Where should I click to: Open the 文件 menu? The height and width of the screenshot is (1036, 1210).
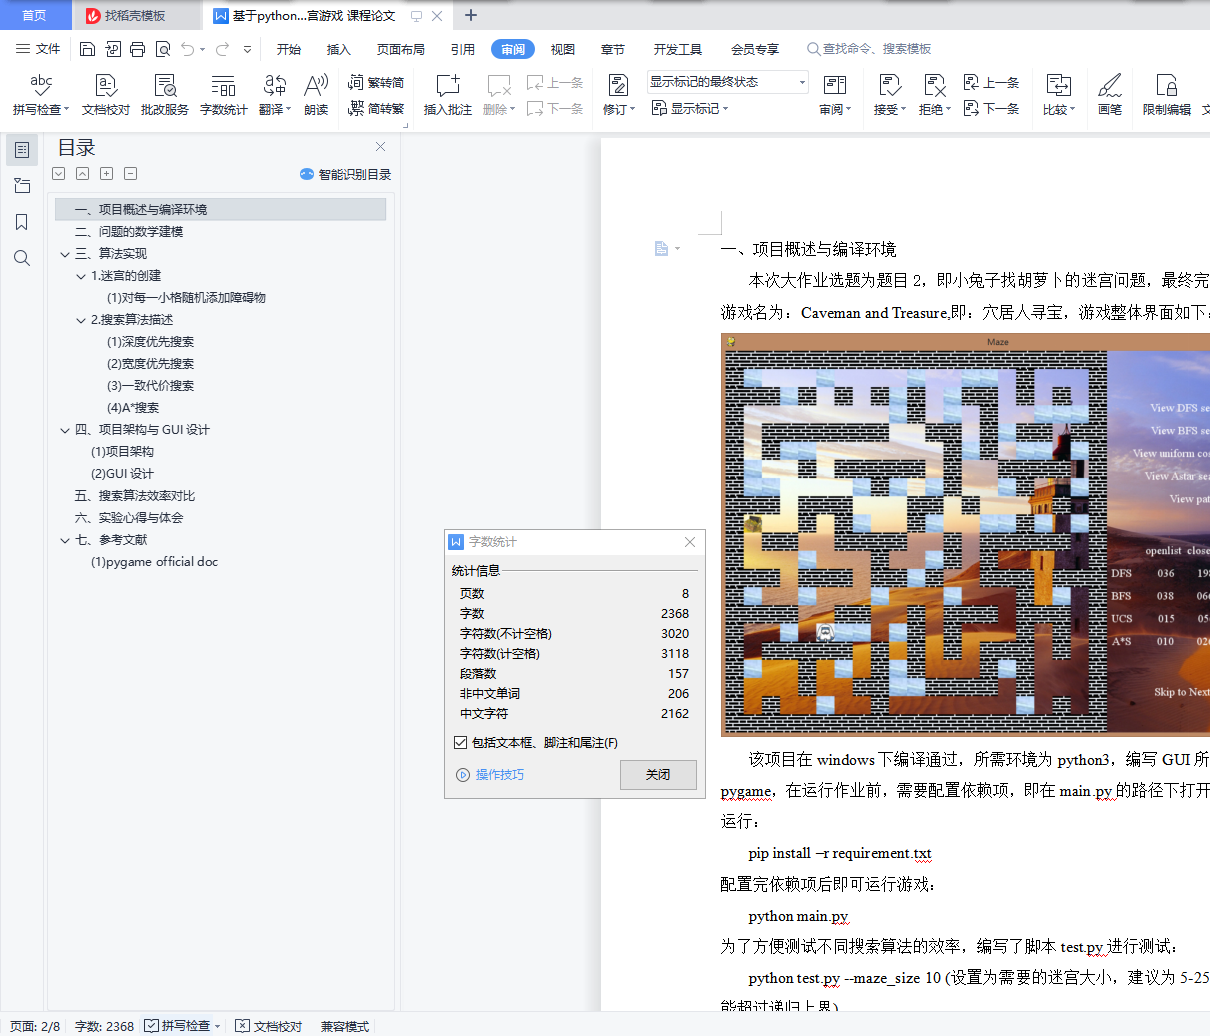(x=39, y=49)
